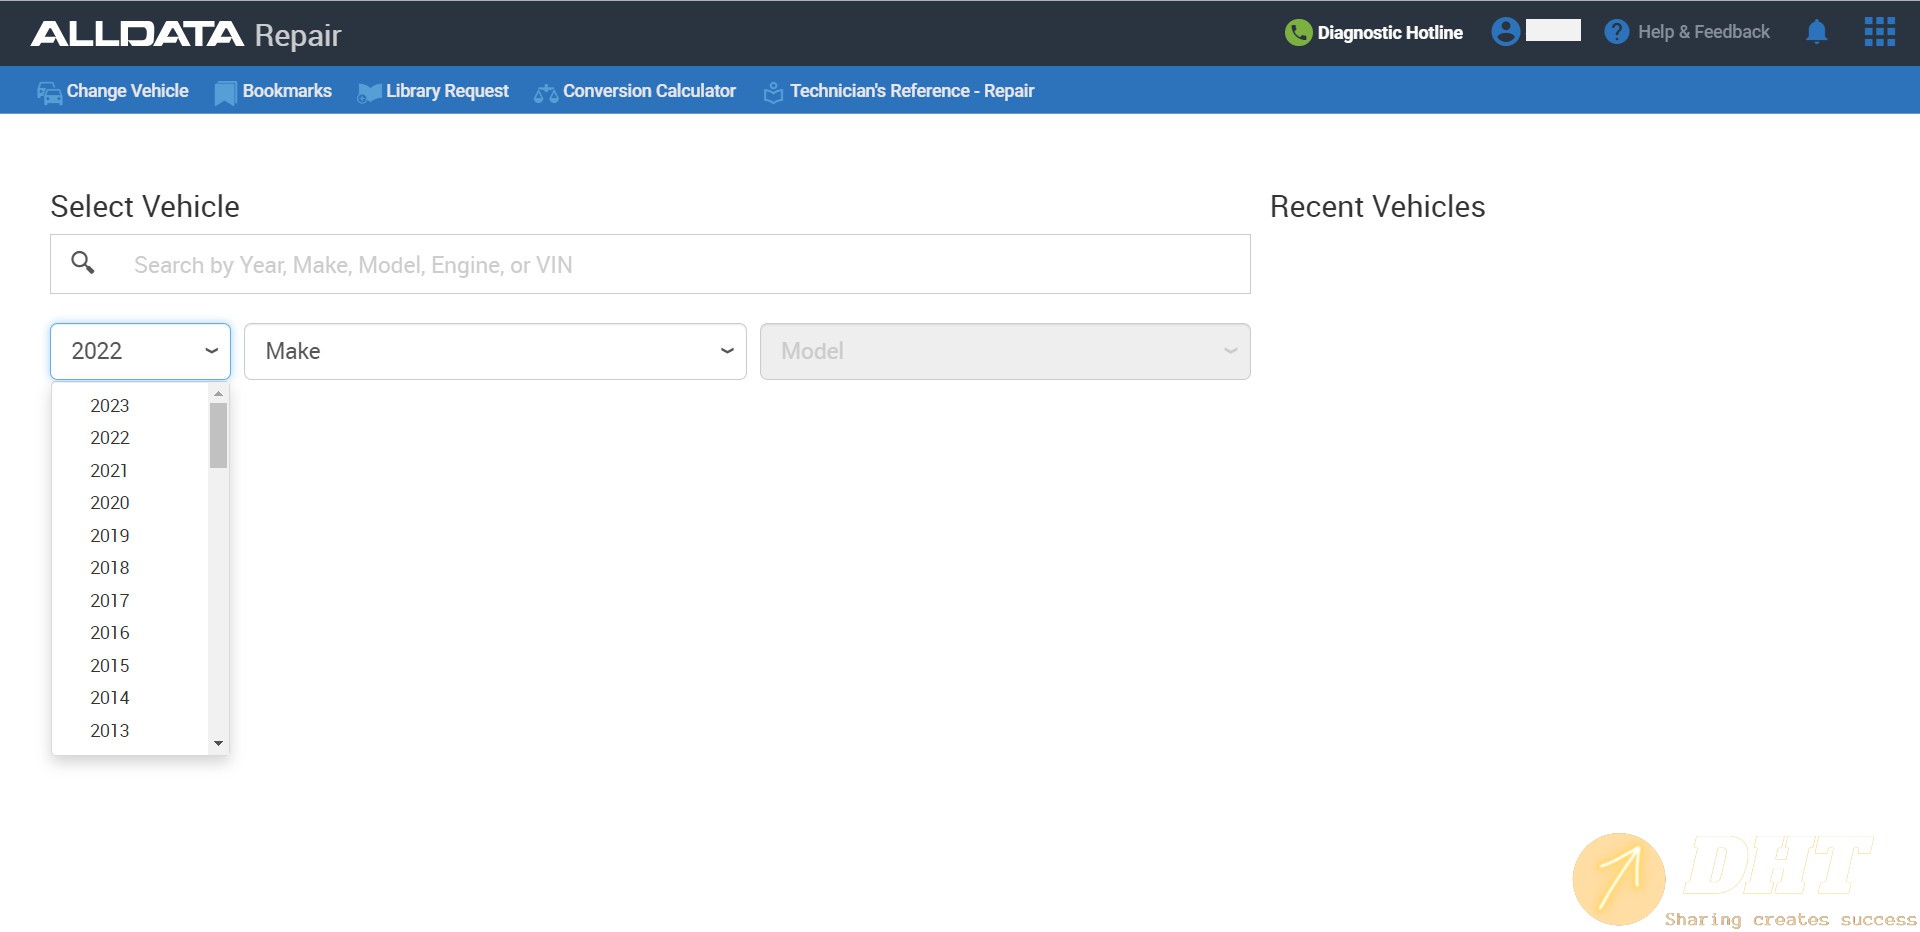Select year 2020 from list

pos(110,503)
